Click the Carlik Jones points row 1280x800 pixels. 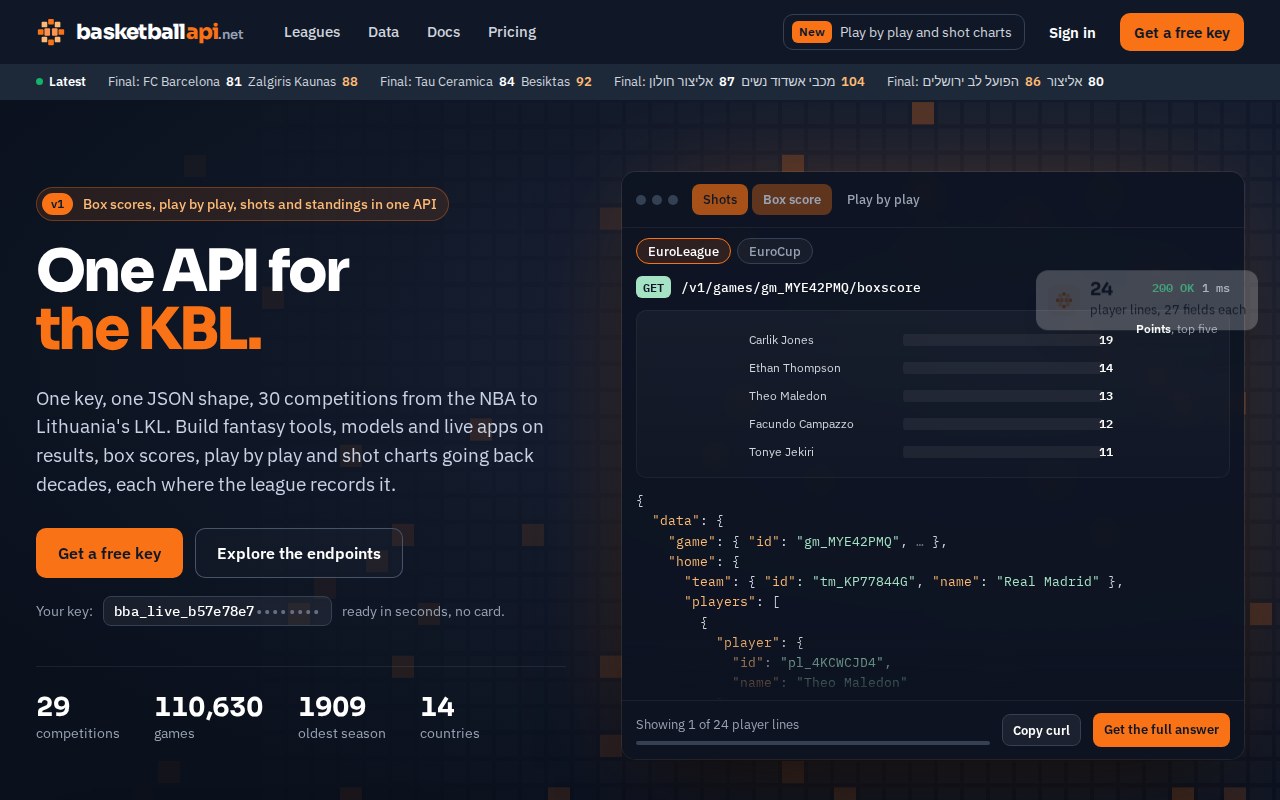[931, 340]
